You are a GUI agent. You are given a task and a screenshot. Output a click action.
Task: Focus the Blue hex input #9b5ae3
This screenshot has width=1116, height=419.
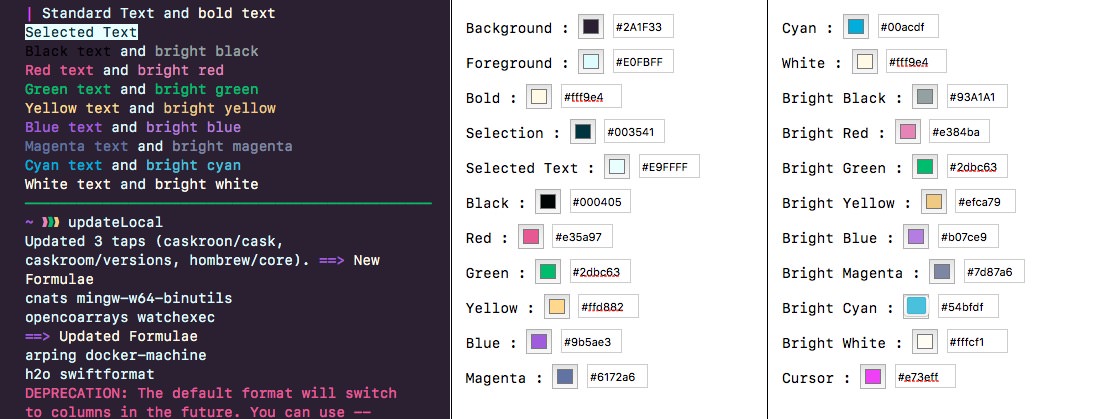592,342
